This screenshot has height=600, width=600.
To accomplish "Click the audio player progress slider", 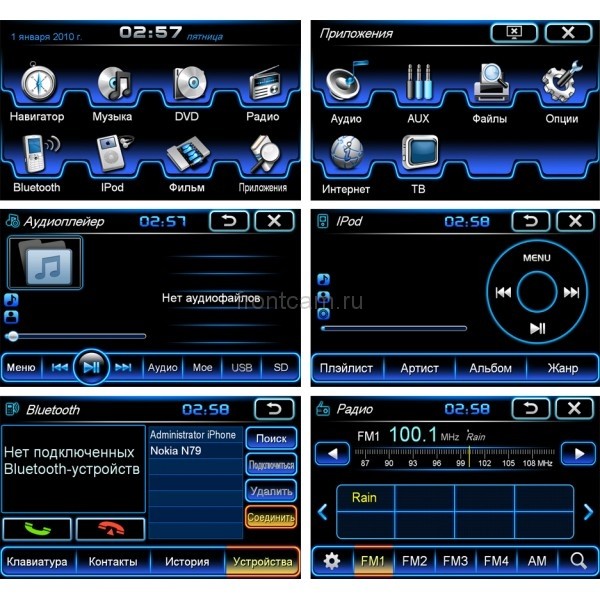I will [x=78, y=336].
